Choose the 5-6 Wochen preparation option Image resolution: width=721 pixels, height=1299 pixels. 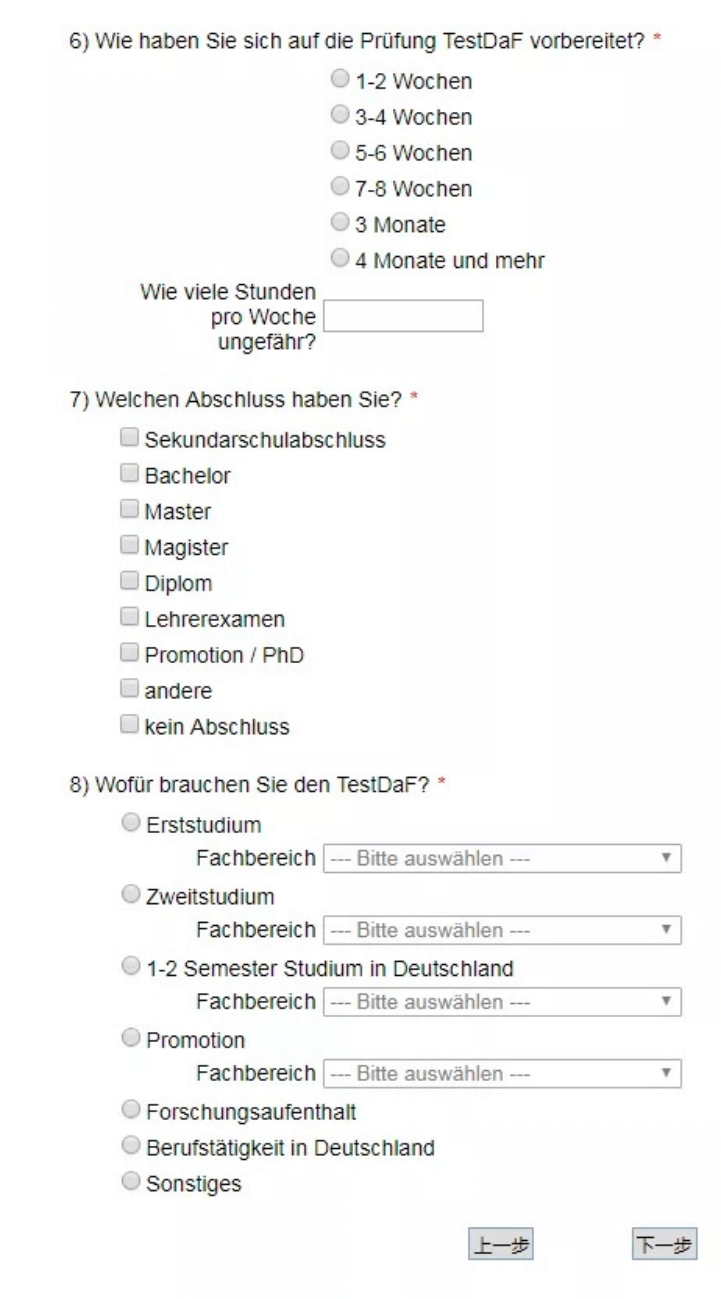tap(340, 152)
